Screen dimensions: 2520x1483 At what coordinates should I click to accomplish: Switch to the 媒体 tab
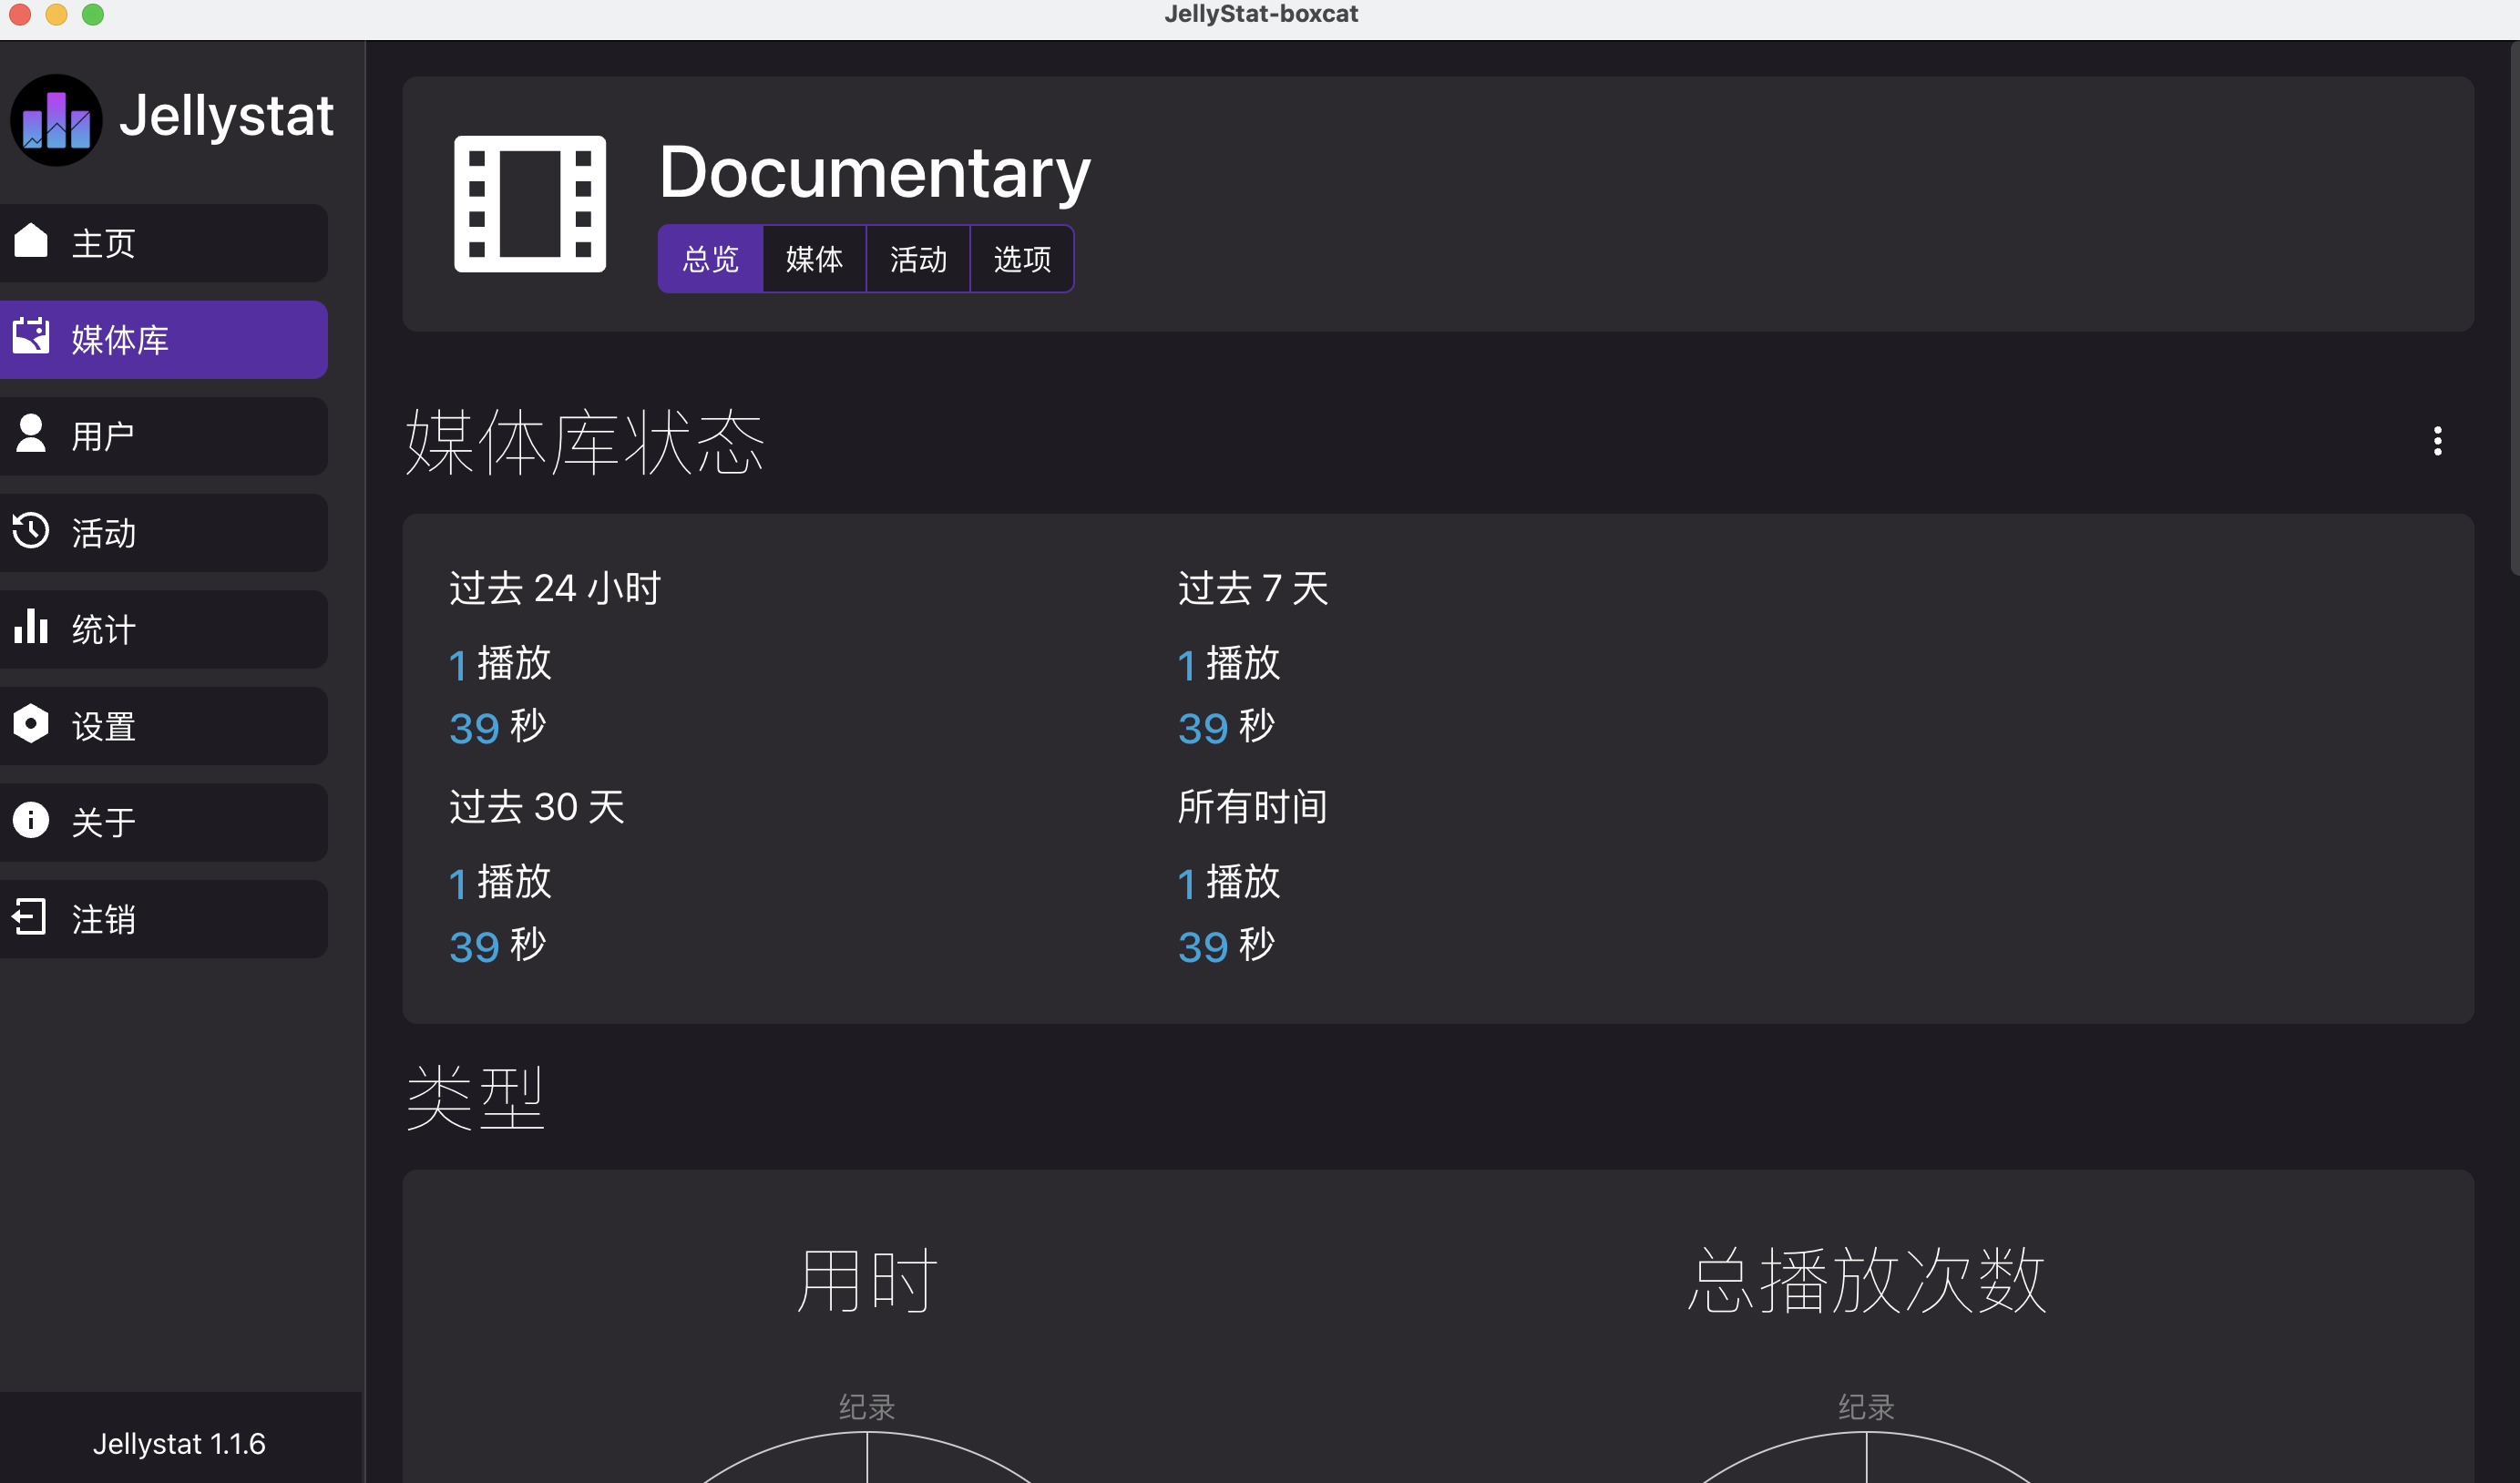(815, 259)
